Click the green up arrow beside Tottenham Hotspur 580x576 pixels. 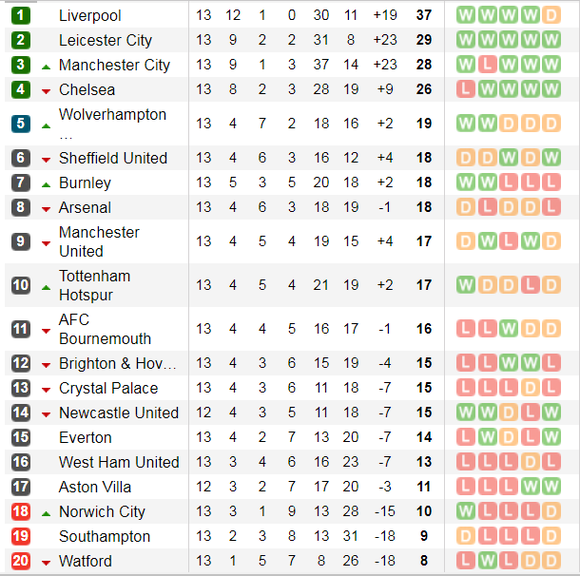46,287
